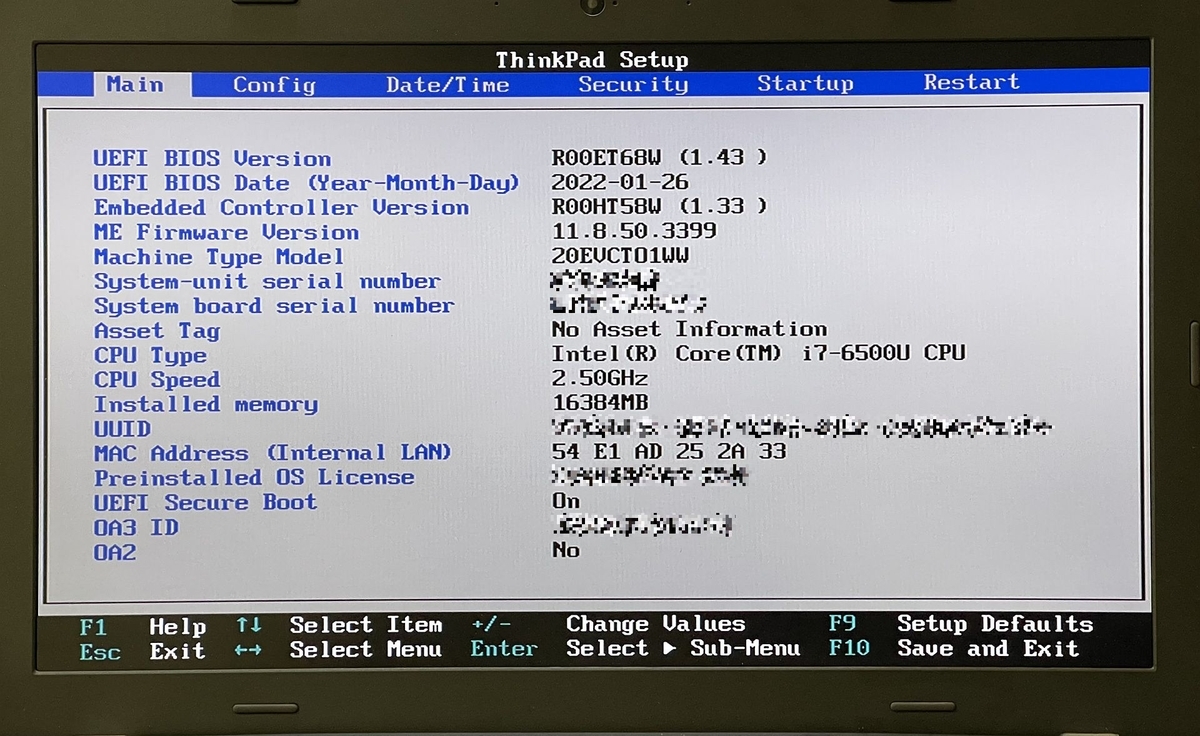Click Machine Type Model label
Image resolution: width=1200 pixels, height=736 pixels.
(x=219, y=257)
